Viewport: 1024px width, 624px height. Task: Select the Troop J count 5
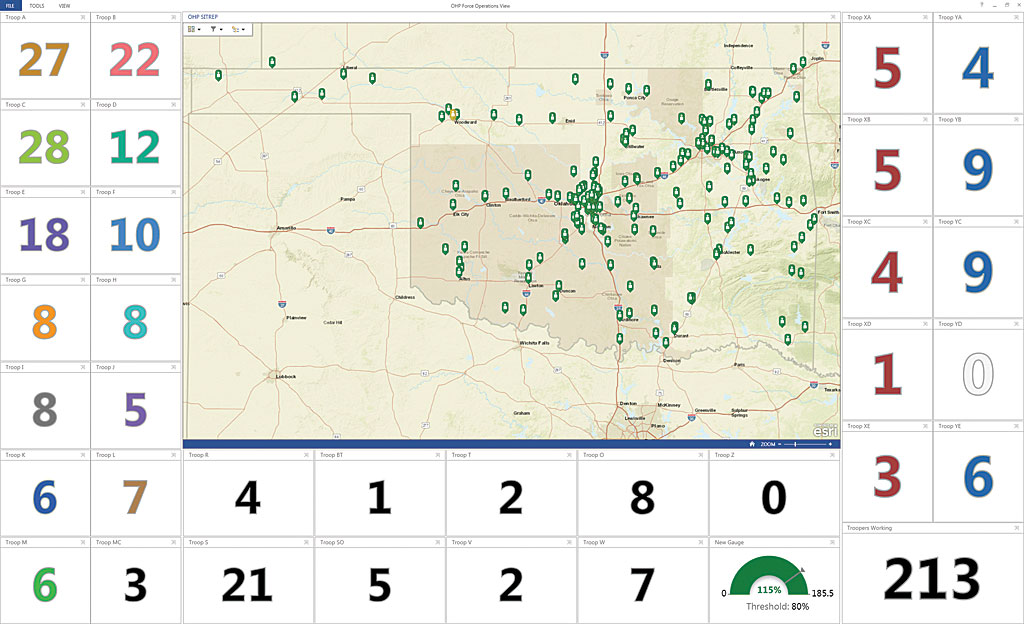pyautogui.click(x=135, y=410)
